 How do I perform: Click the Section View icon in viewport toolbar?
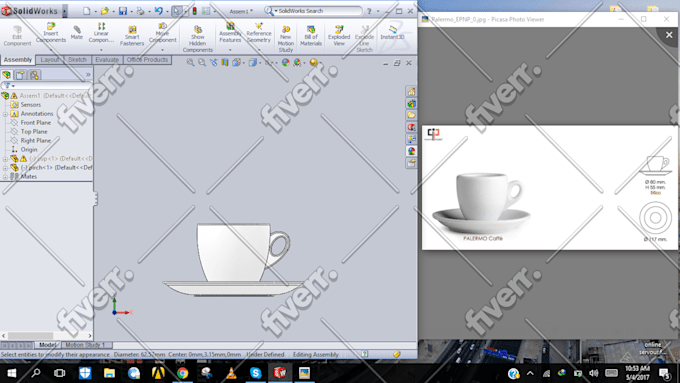pyautogui.click(x=225, y=62)
